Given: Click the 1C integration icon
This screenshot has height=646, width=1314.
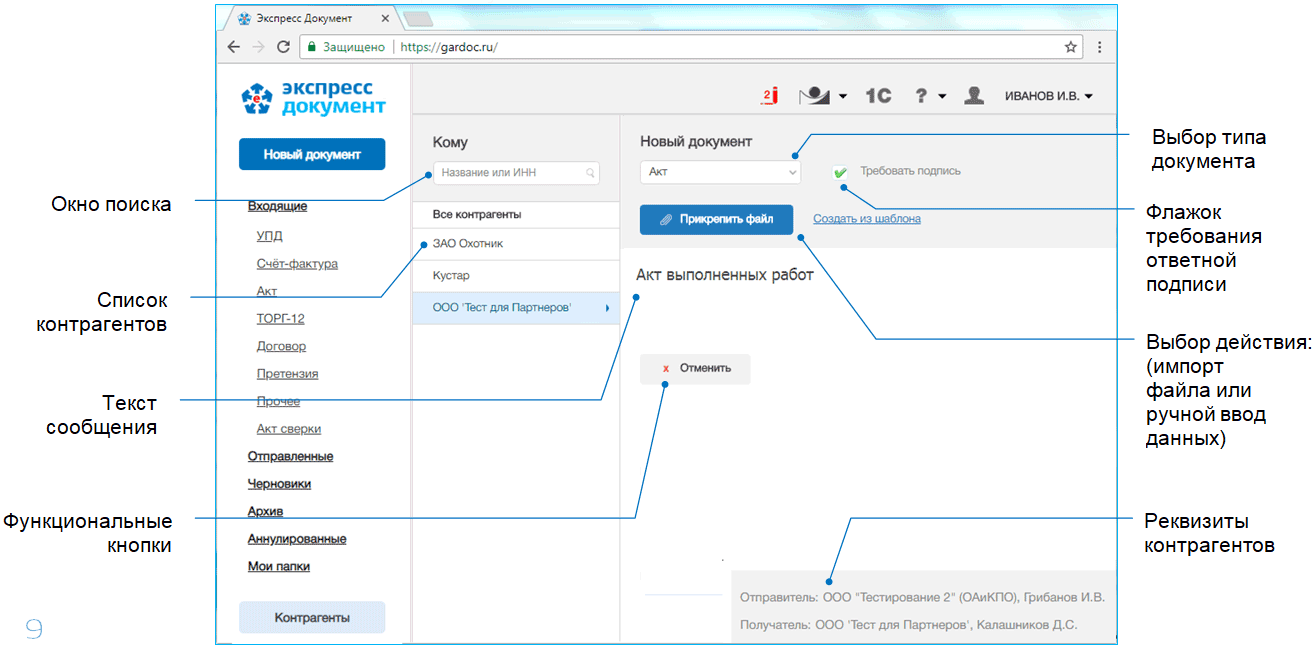Looking at the screenshot, I should pos(878,96).
